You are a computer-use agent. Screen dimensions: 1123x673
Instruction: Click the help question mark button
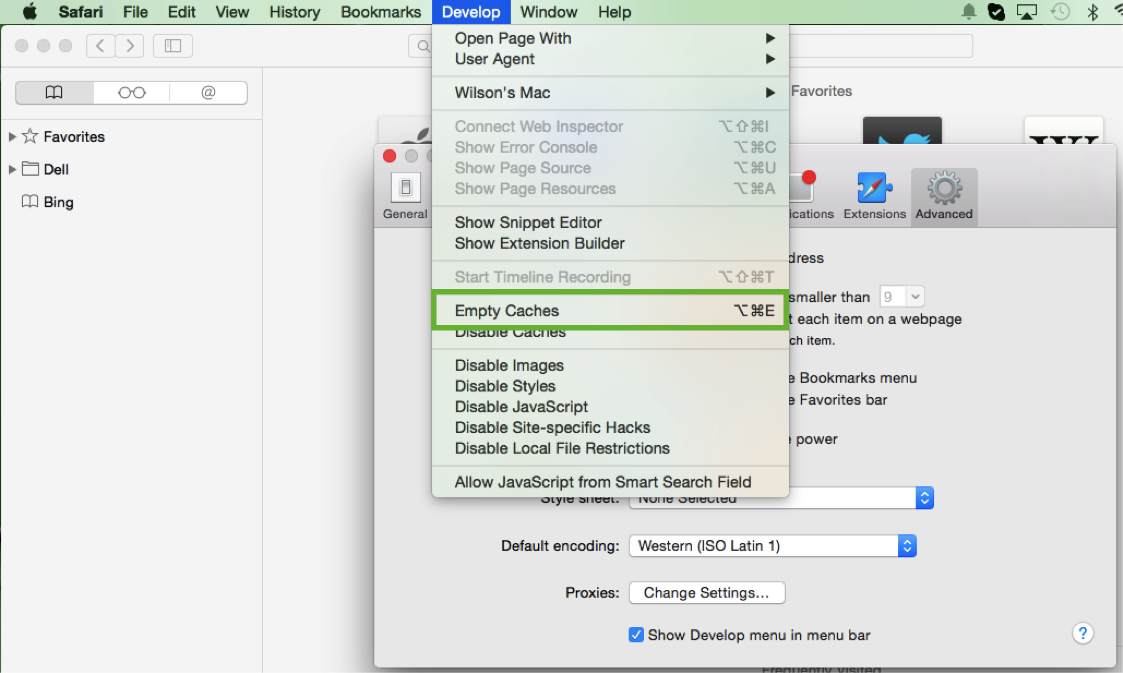pyautogui.click(x=1083, y=633)
